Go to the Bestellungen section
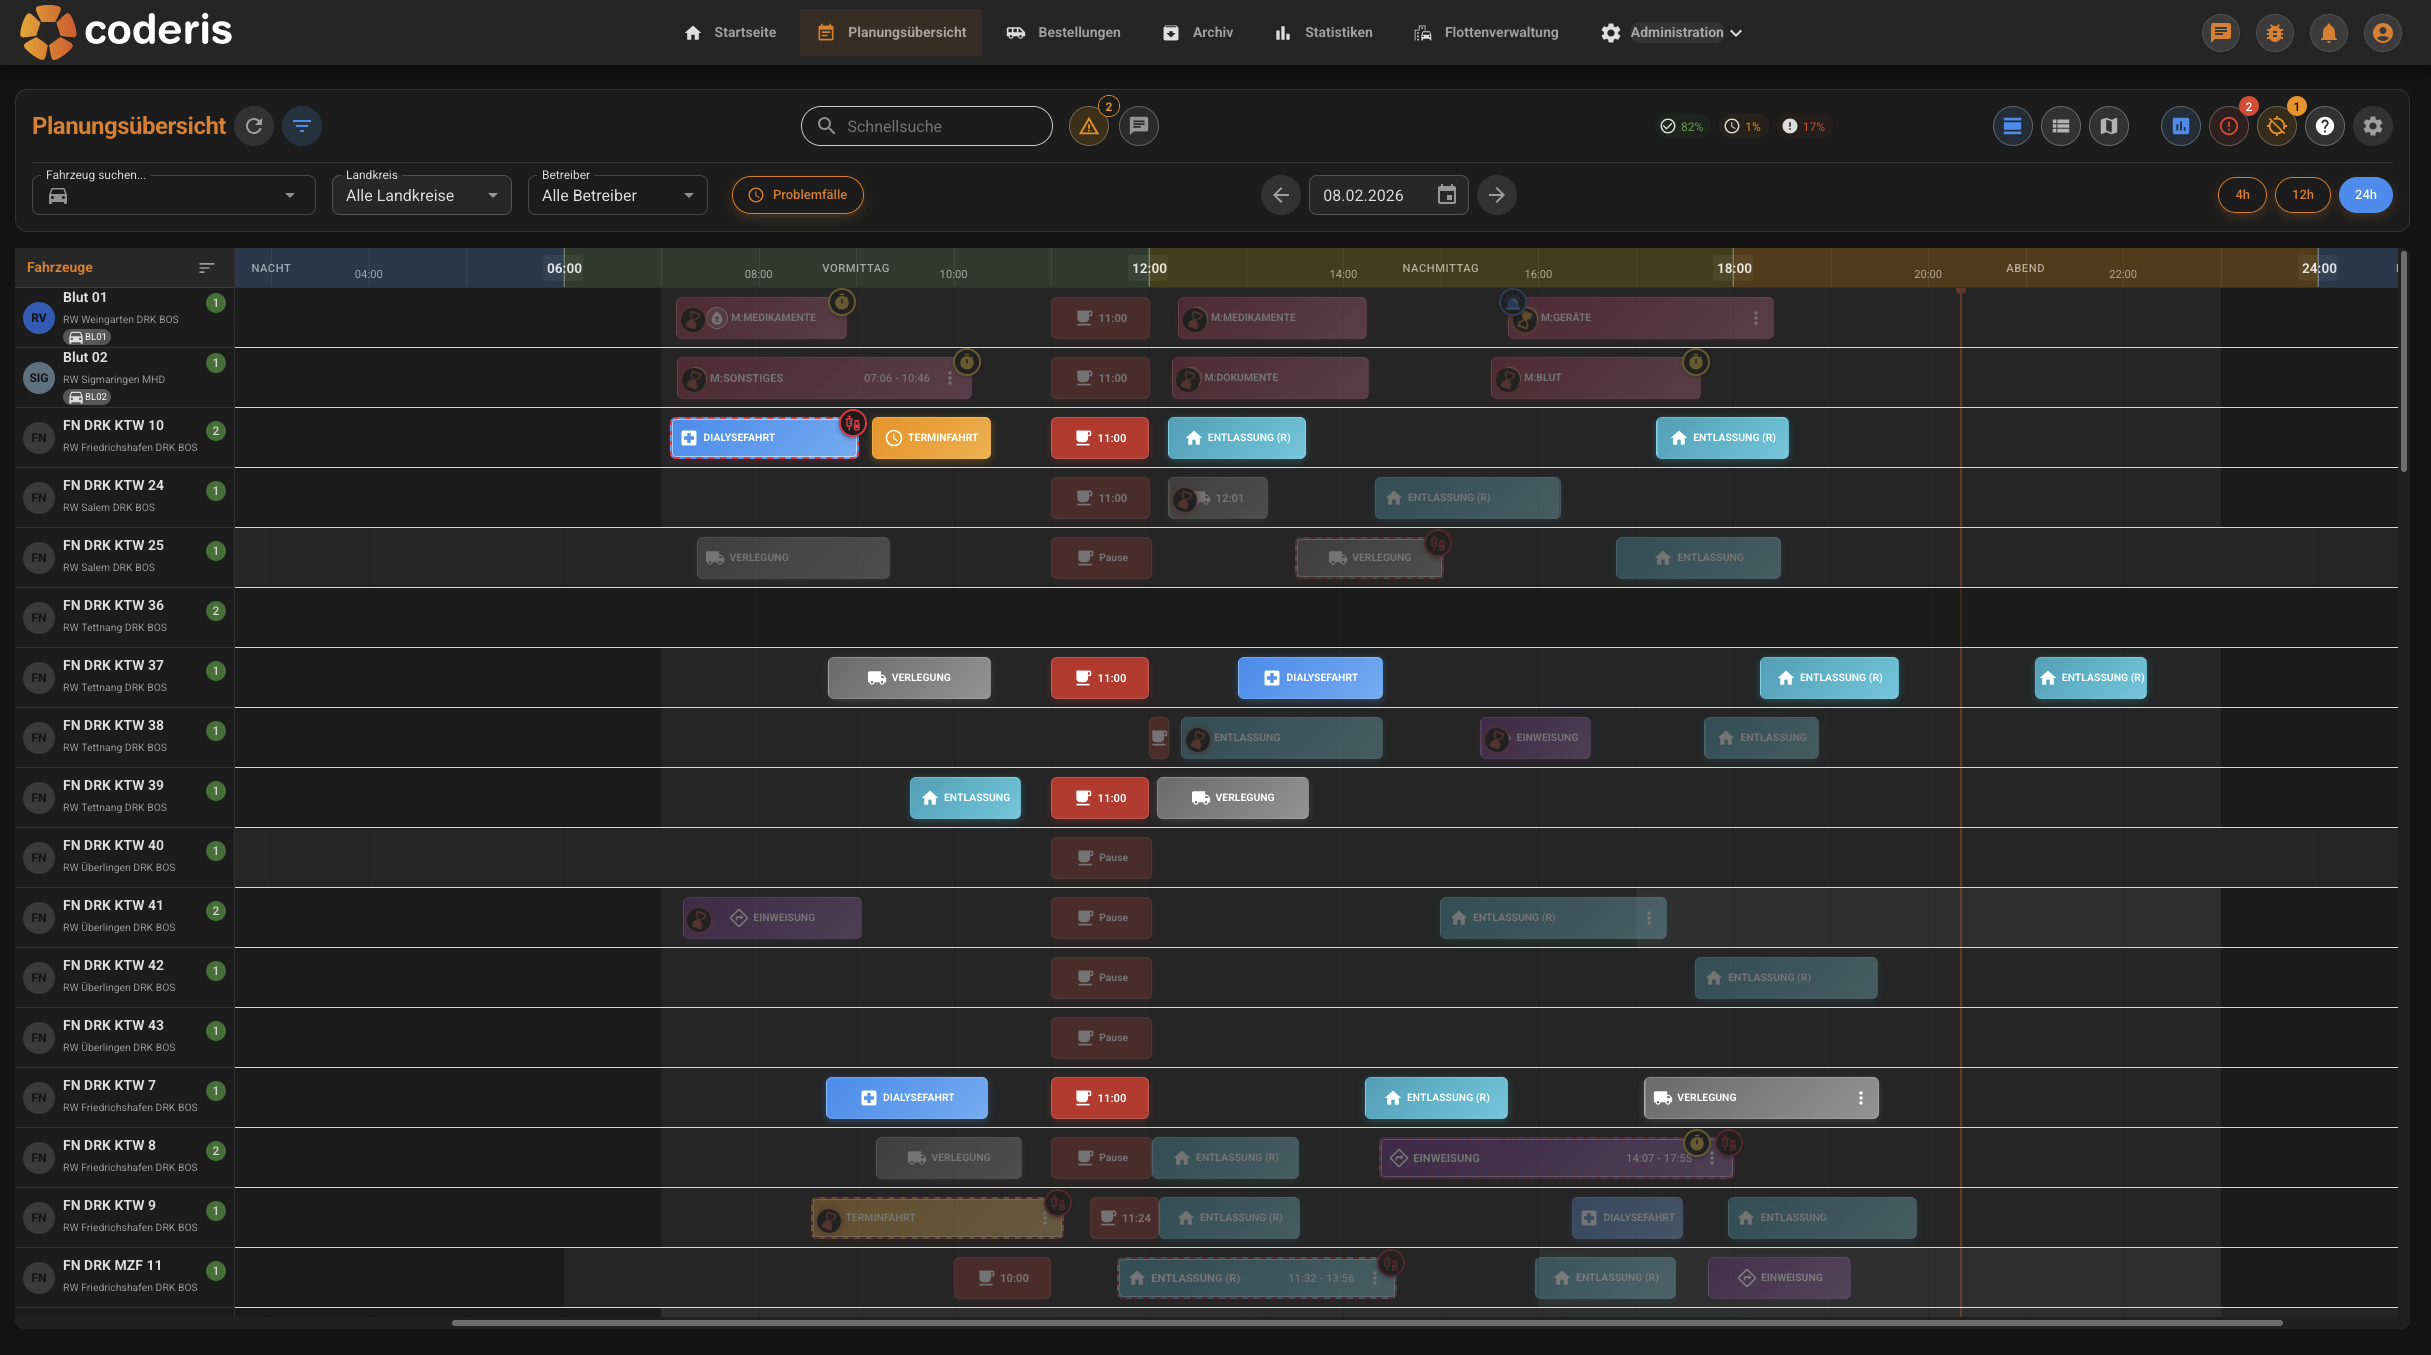The image size is (2431, 1355). pyautogui.click(x=1063, y=32)
